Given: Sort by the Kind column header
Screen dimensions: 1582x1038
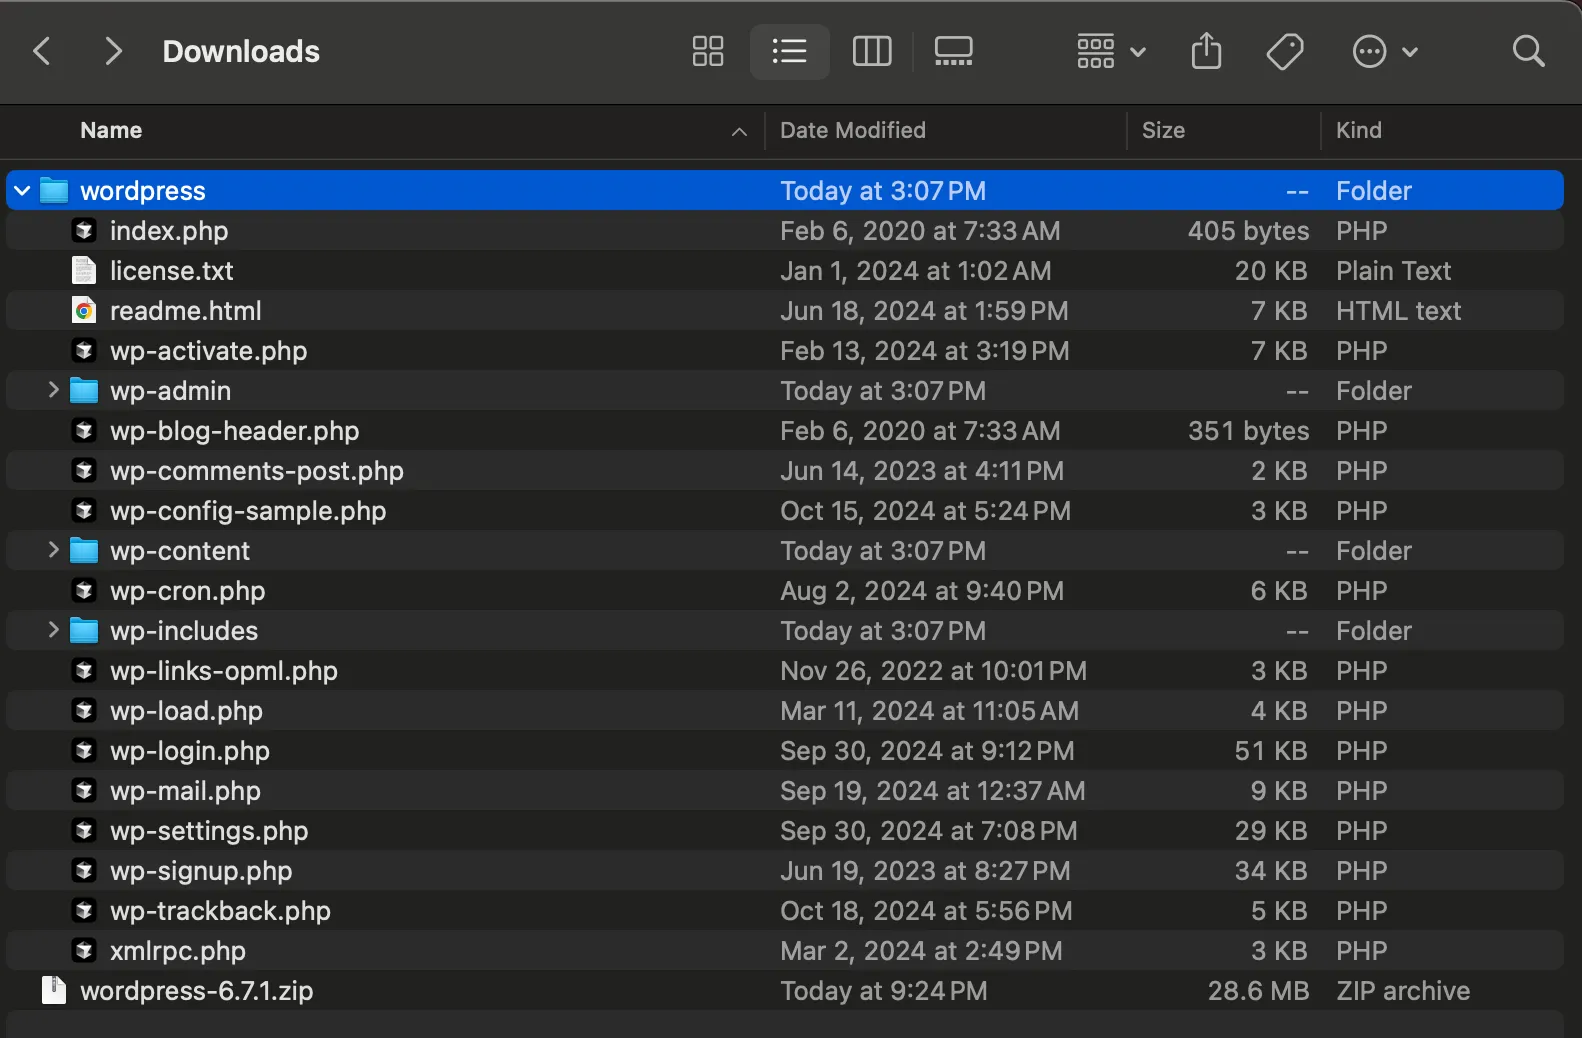Looking at the screenshot, I should (1358, 130).
